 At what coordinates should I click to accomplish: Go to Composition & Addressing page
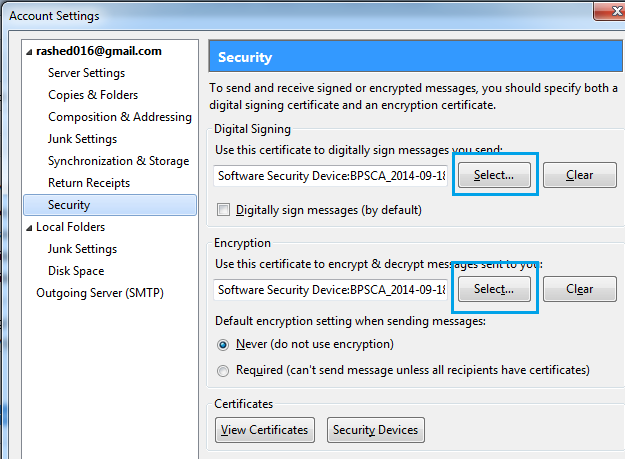coord(120,117)
